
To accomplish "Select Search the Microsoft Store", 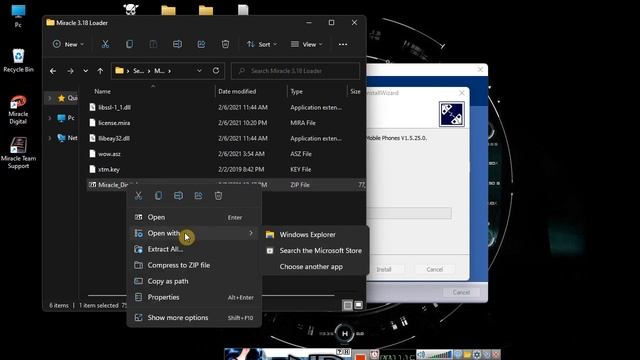I will coord(315,251).
